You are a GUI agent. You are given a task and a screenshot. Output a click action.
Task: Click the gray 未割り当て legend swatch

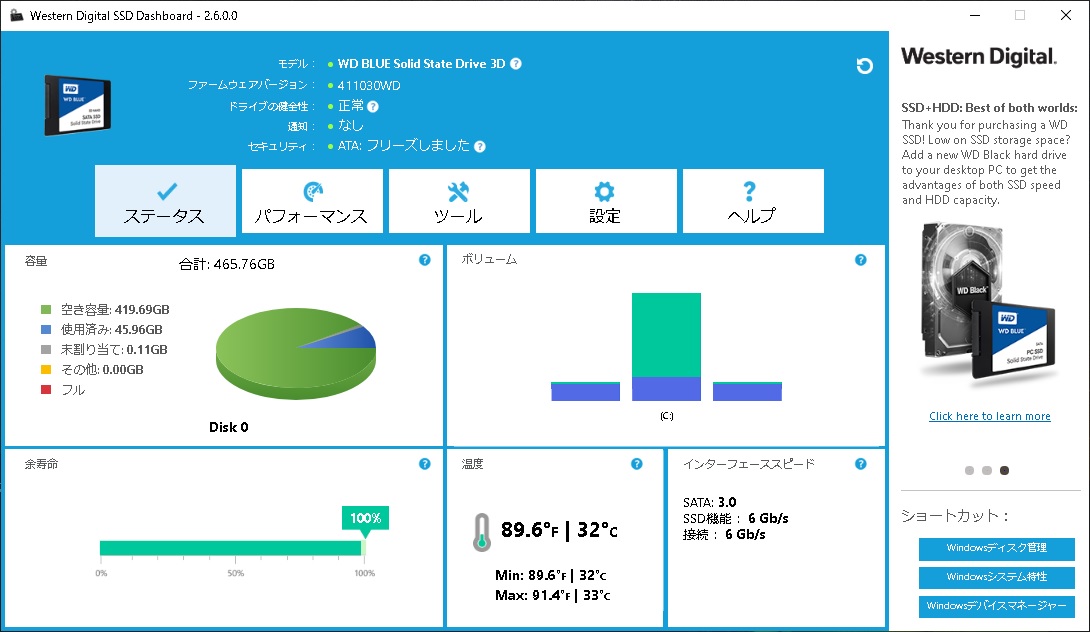pos(46,350)
